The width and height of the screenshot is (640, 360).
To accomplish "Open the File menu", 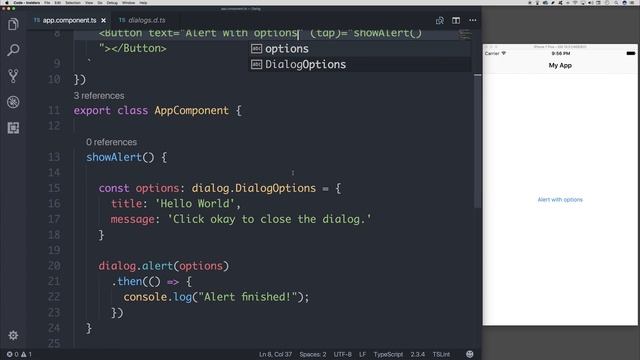I will [47, 2].
